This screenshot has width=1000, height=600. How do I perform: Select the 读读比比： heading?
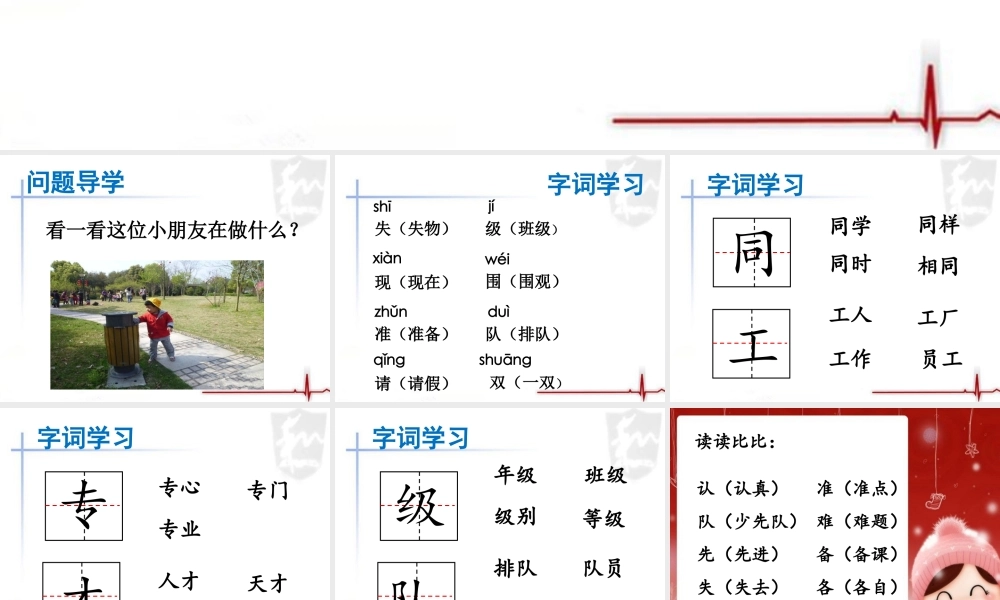click(x=735, y=441)
